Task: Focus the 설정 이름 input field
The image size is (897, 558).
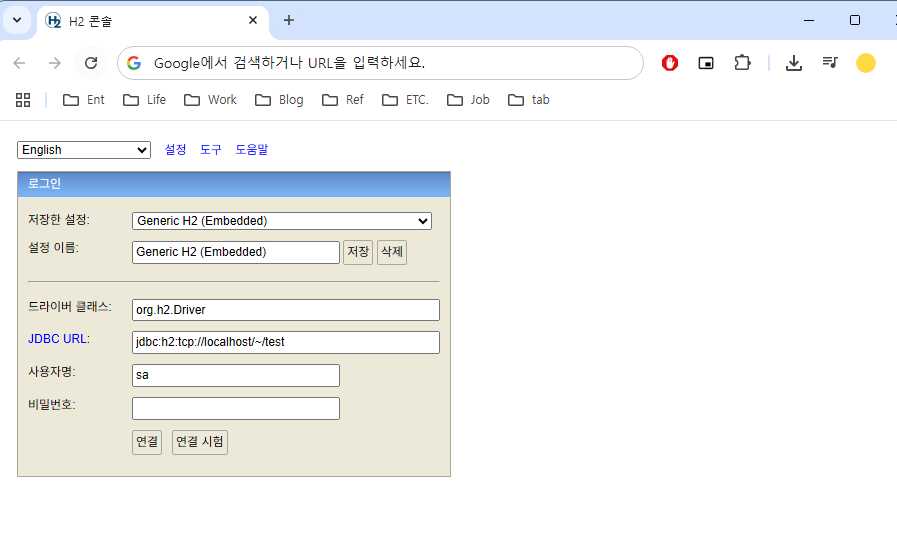Action: coord(236,252)
